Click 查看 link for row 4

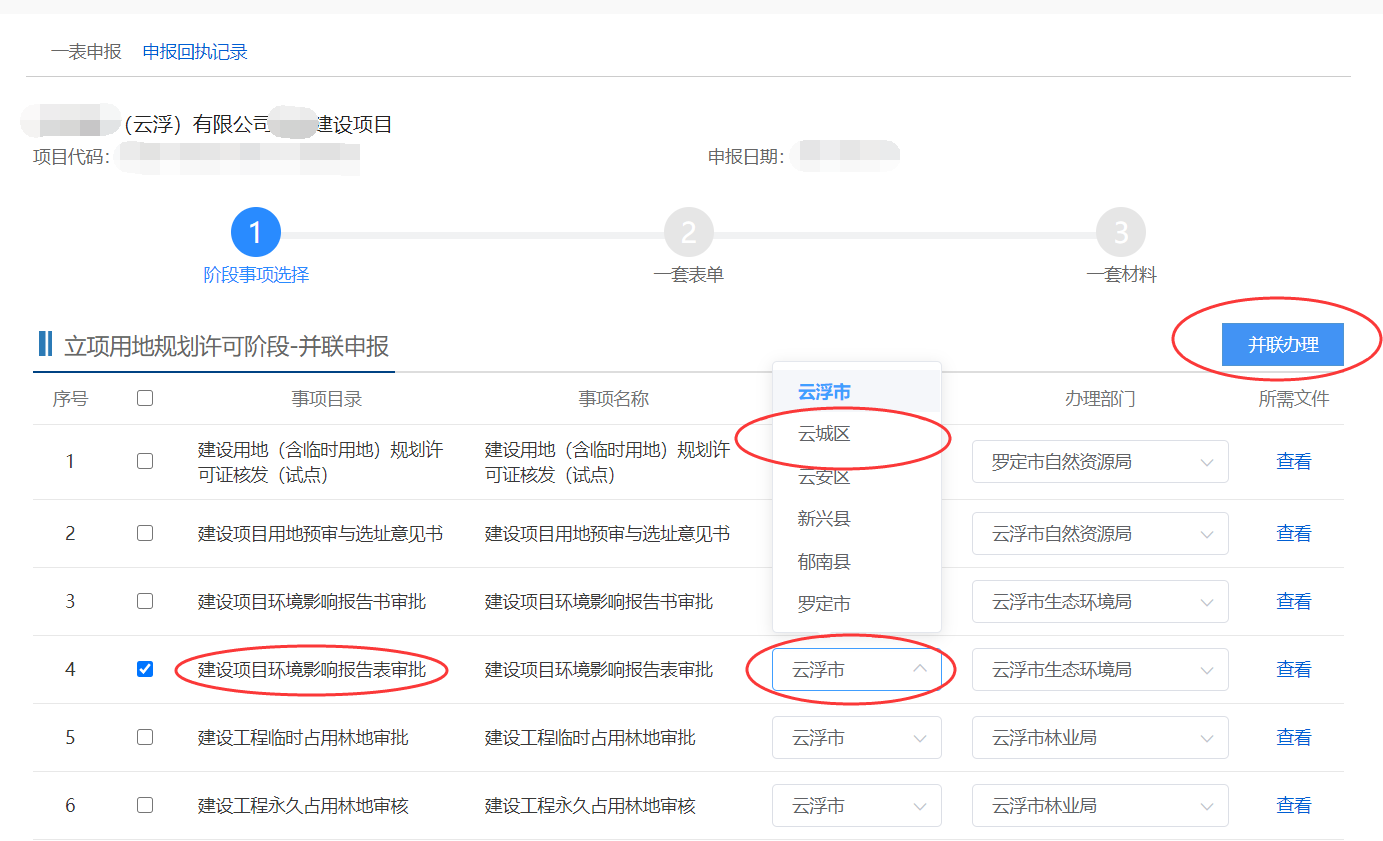point(1293,669)
